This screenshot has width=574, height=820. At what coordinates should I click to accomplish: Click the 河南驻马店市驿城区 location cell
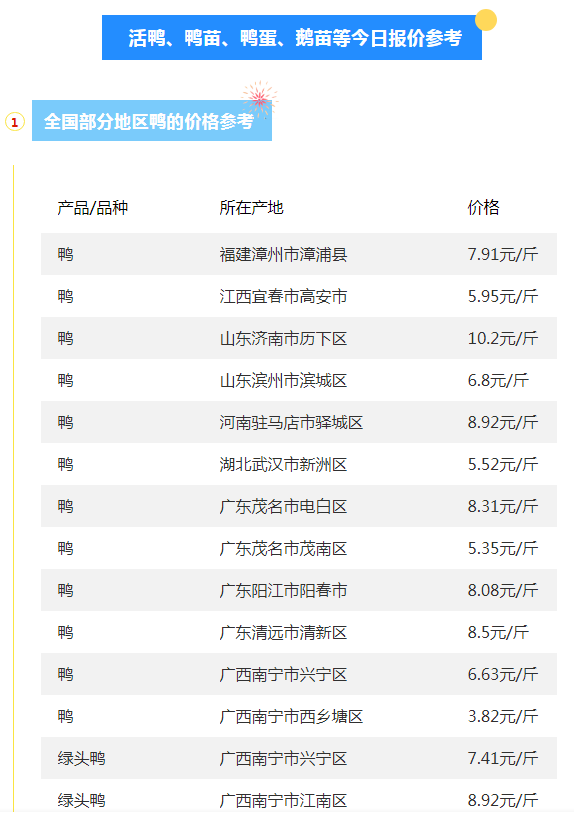(291, 423)
